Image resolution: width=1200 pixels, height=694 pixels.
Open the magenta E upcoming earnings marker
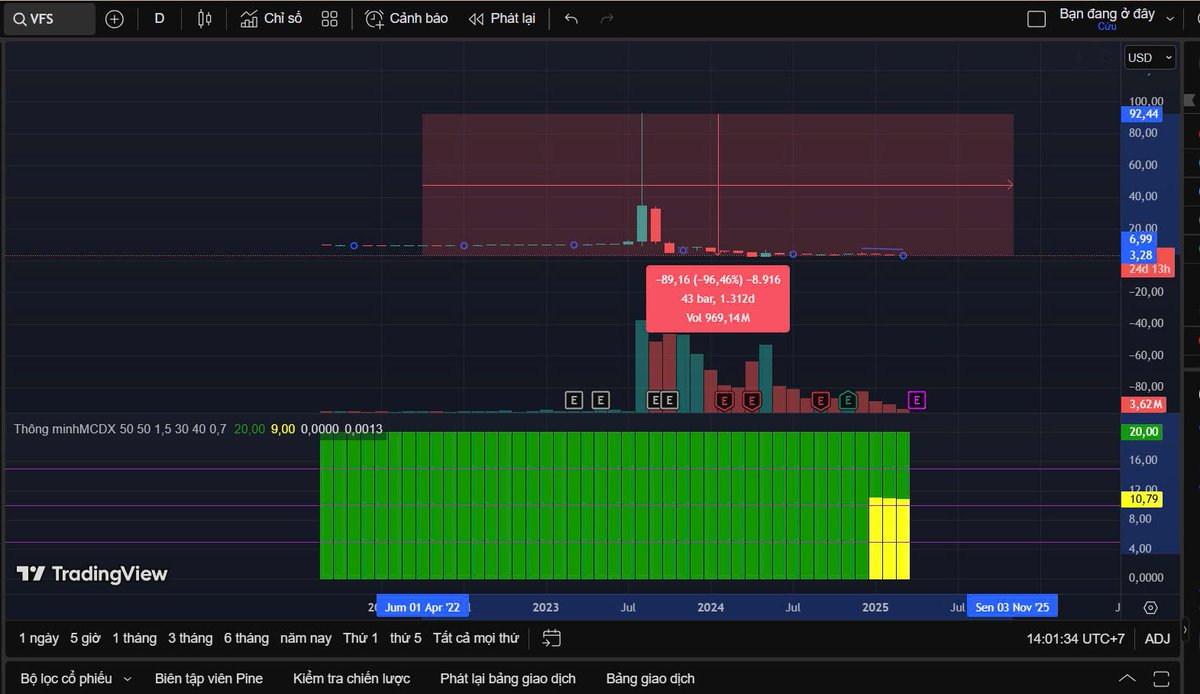pos(918,400)
